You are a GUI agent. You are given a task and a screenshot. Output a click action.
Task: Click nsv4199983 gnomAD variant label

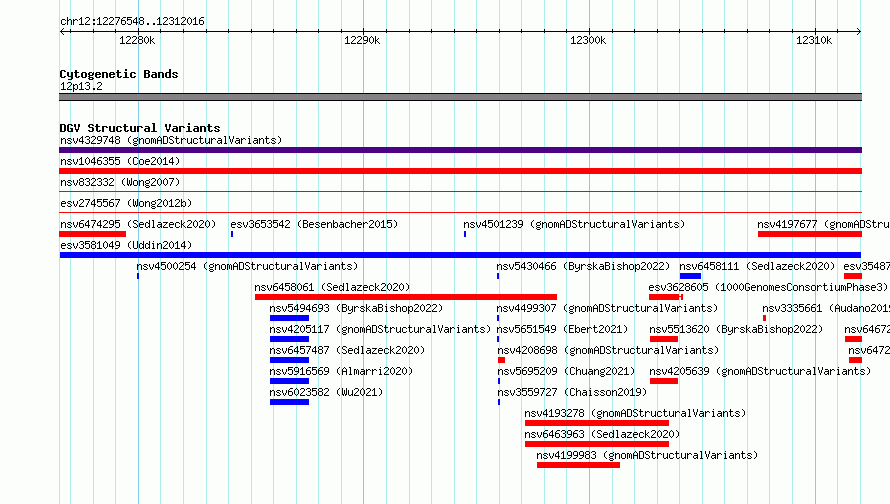coord(646,455)
